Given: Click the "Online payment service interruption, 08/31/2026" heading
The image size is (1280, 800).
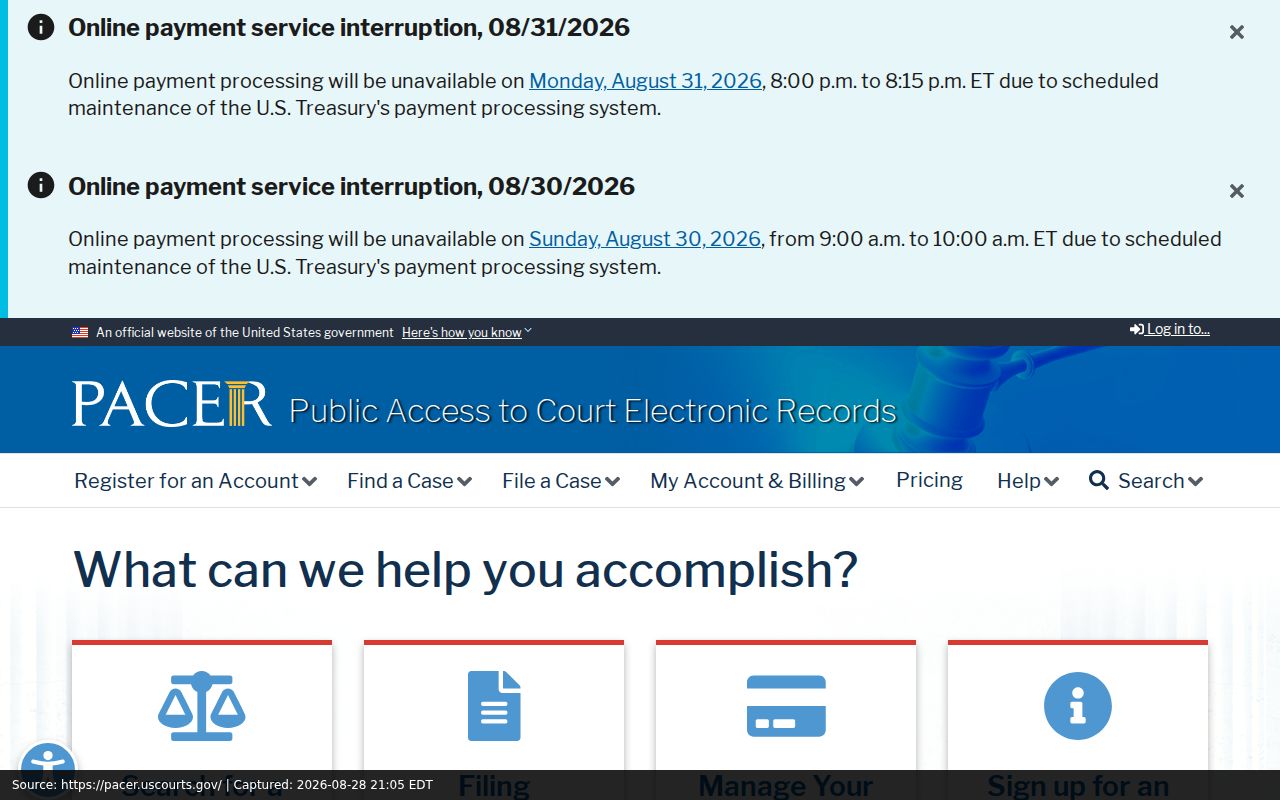Looking at the screenshot, I should coord(349,27).
